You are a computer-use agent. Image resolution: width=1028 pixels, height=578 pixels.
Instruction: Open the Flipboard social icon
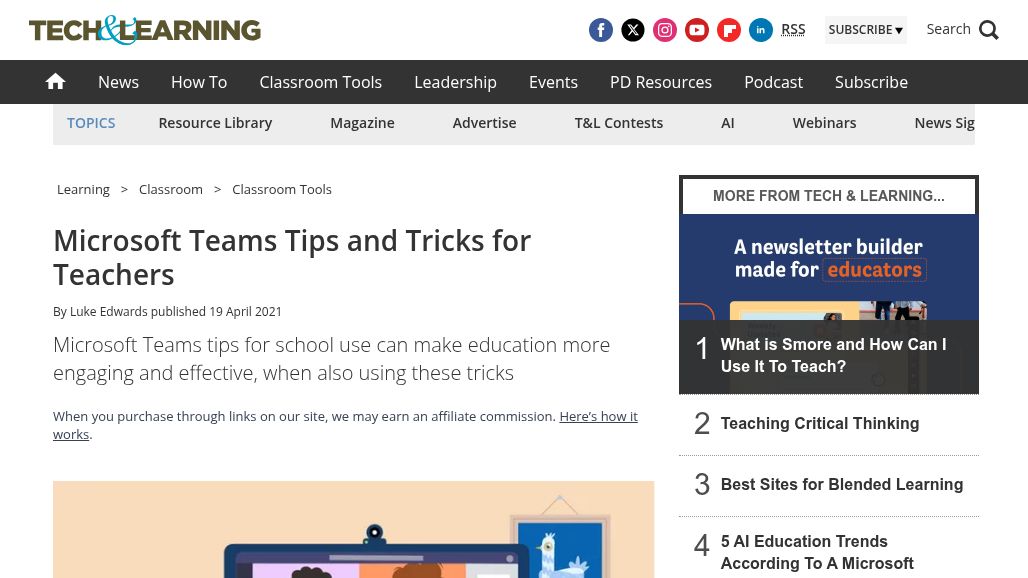729,30
